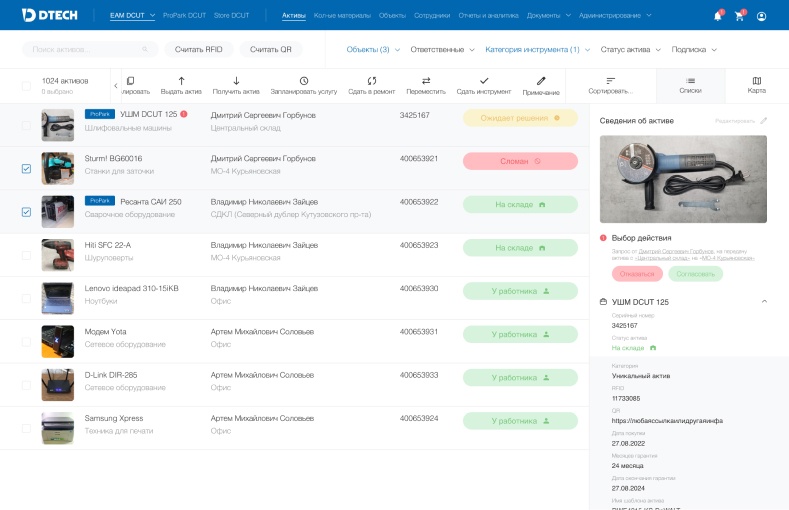Viewport: 789px width, 510px height.
Task: Click the Выдать актив toolbar icon
Action: [x=181, y=81]
